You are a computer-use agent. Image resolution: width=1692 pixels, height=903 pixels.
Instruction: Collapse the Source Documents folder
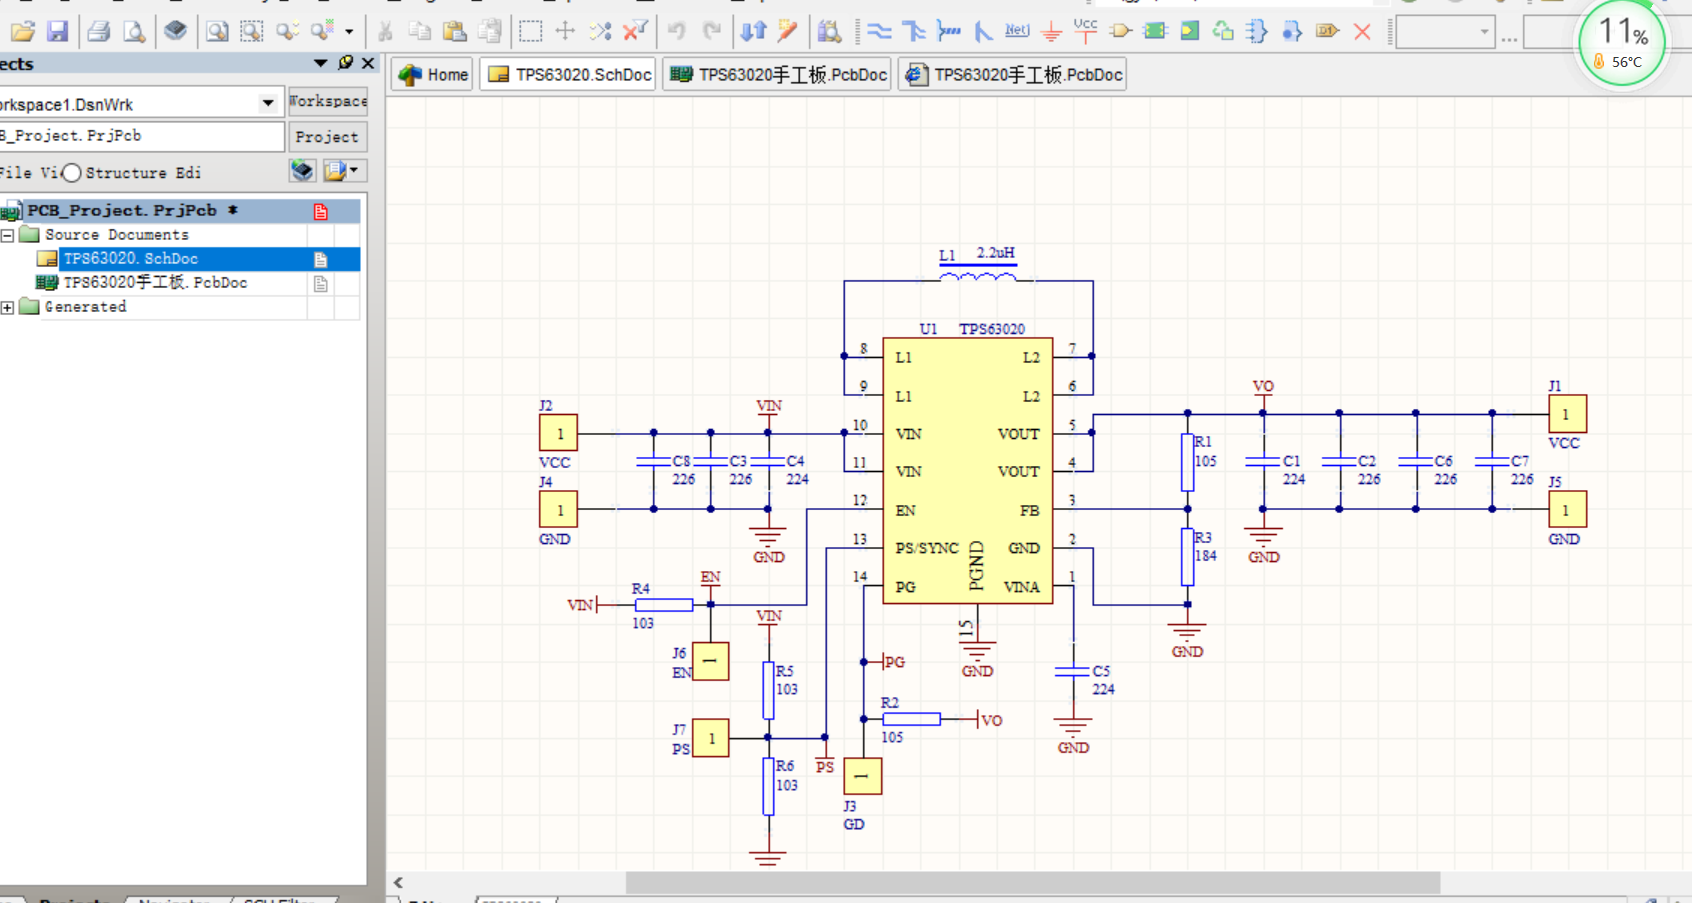(8, 235)
